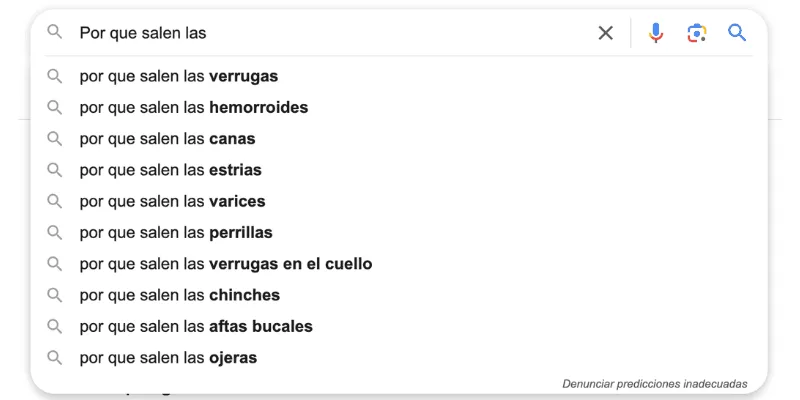800x400 pixels.
Task: Select suggestion 'por que salen las verrugas'
Action: click(x=179, y=76)
